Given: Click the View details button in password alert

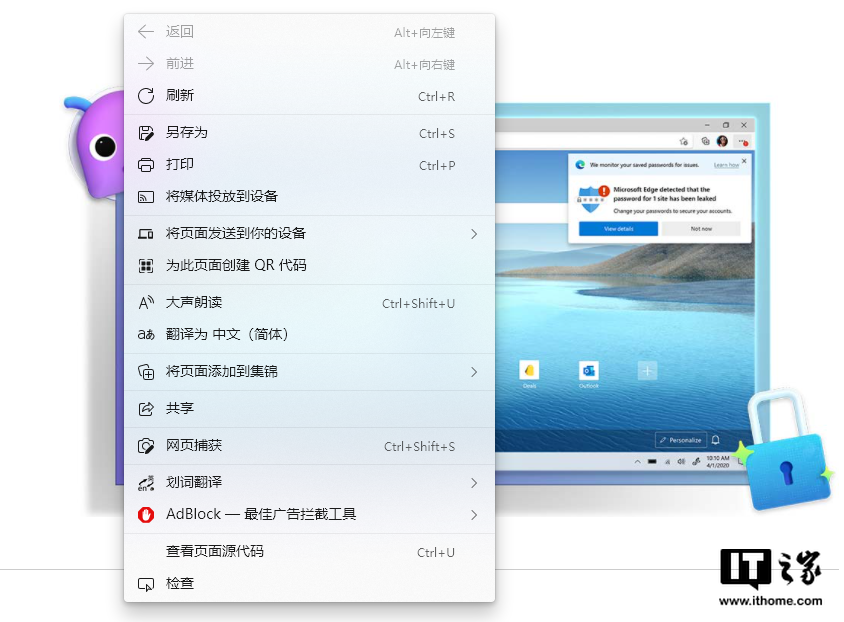Looking at the screenshot, I should coord(618,229).
